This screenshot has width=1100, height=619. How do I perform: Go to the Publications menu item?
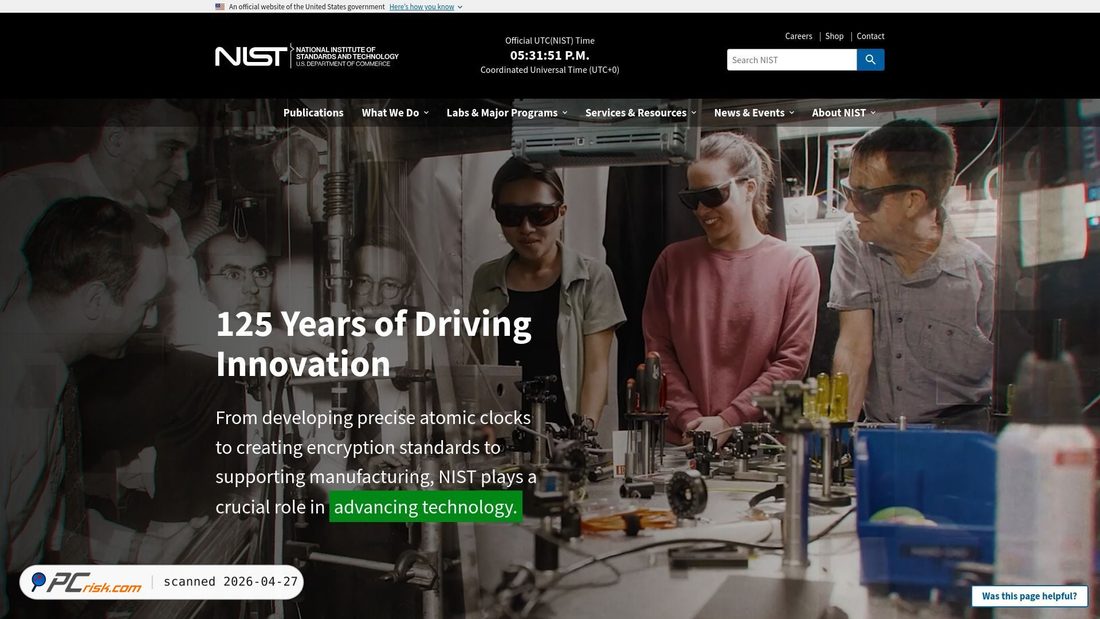(x=313, y=113)
